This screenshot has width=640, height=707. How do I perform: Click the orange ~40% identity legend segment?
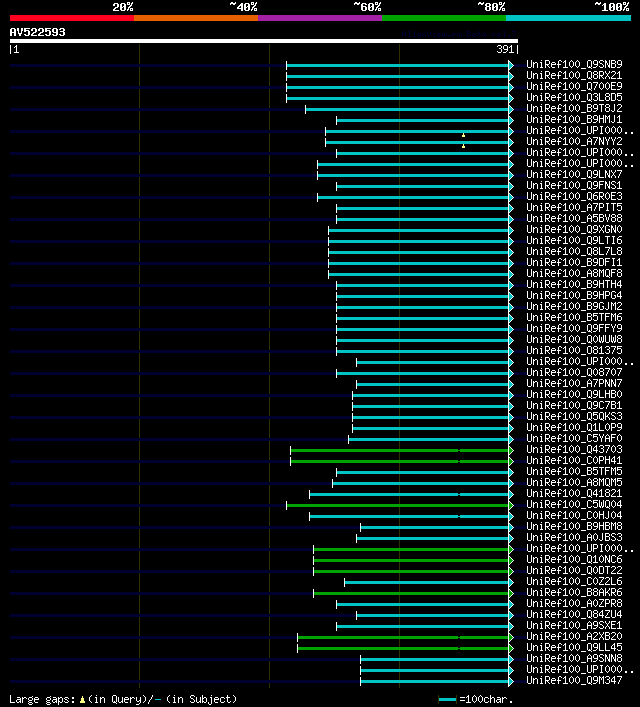pos(196,18)
